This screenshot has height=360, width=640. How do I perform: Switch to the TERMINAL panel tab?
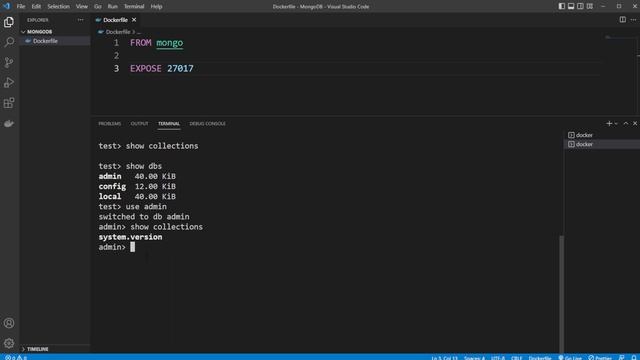[169, 123]
